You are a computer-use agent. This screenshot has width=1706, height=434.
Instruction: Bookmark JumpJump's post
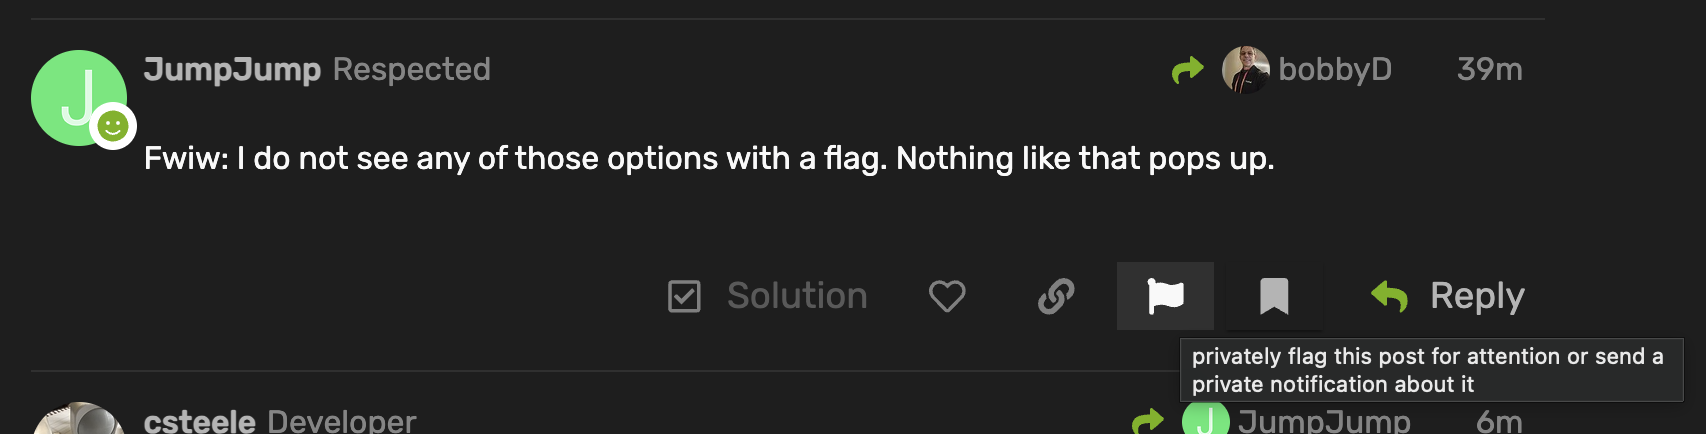[x=1273, y=296]
